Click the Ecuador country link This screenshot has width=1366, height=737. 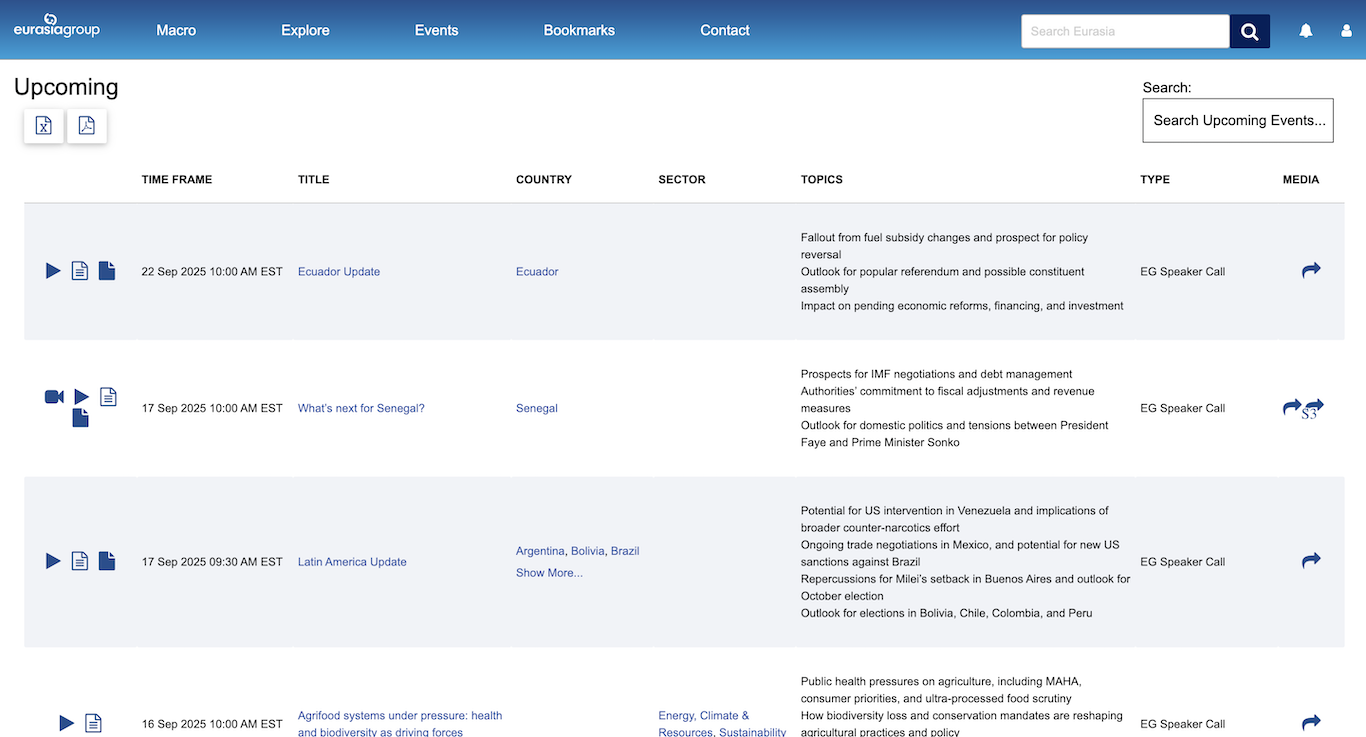pyautogui.click(x=537, y=272)
